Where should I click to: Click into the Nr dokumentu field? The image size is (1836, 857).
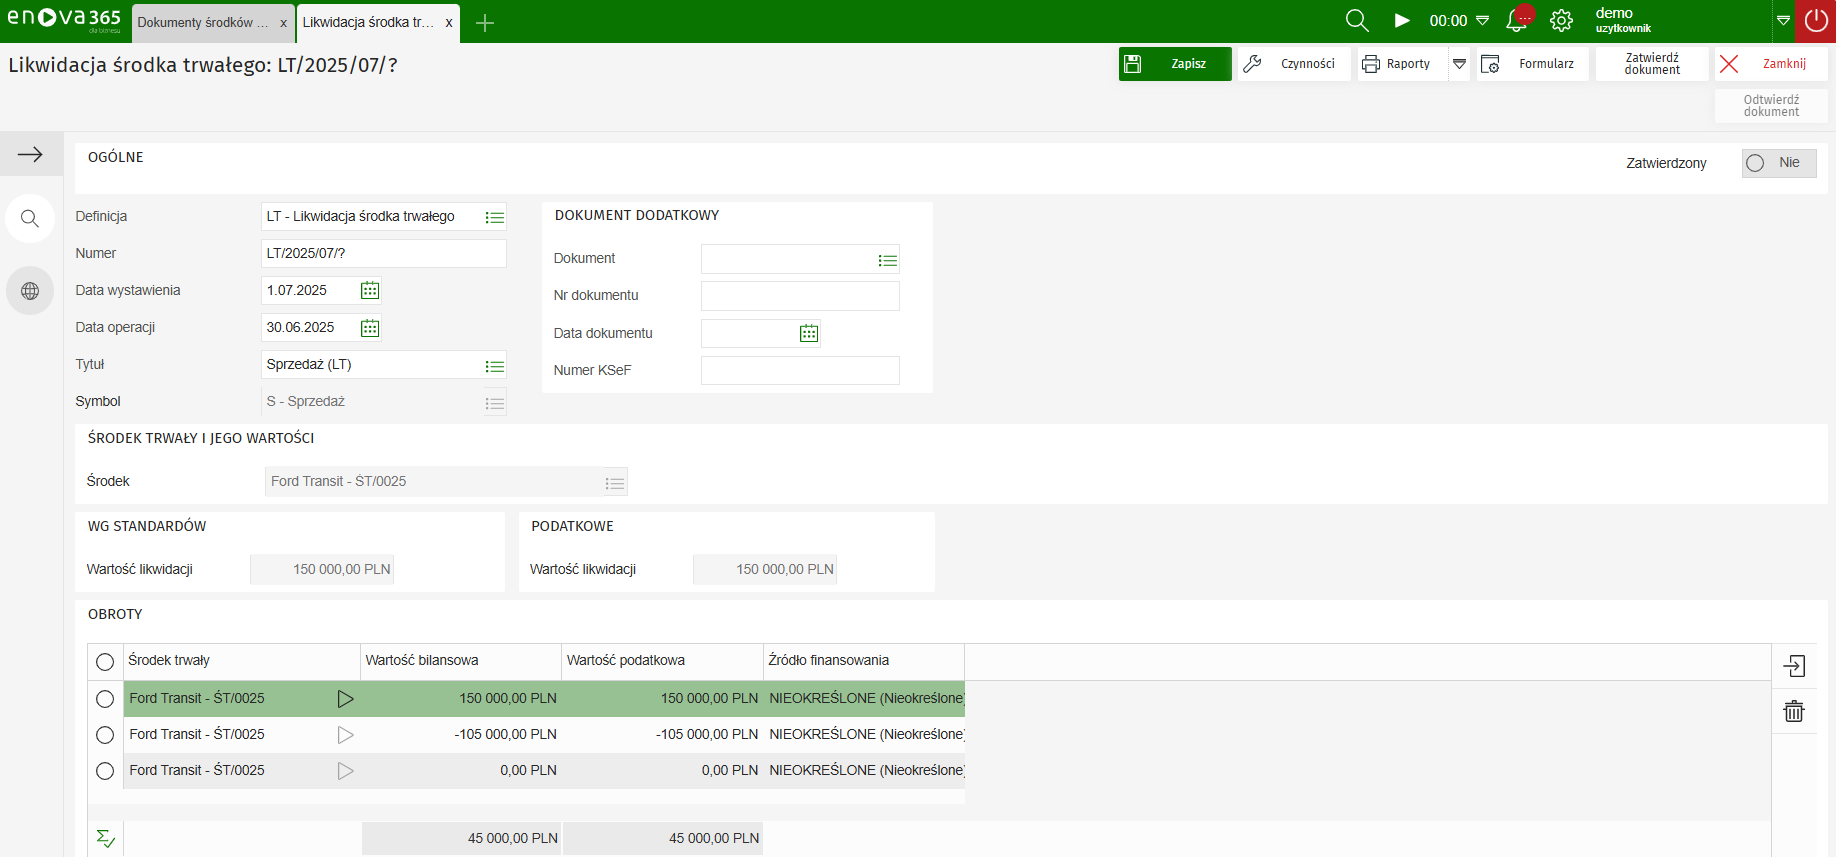click(799, 296)
